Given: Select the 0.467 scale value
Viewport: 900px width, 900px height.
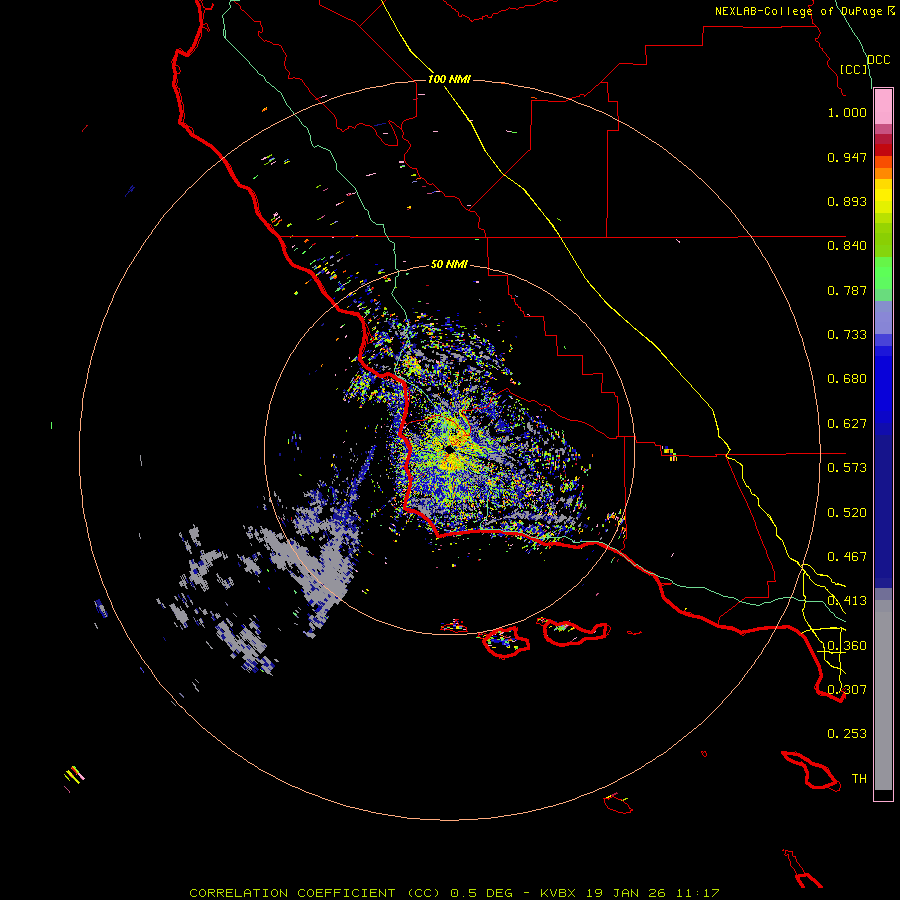Looking at the screenshot, I should point(847,557).
